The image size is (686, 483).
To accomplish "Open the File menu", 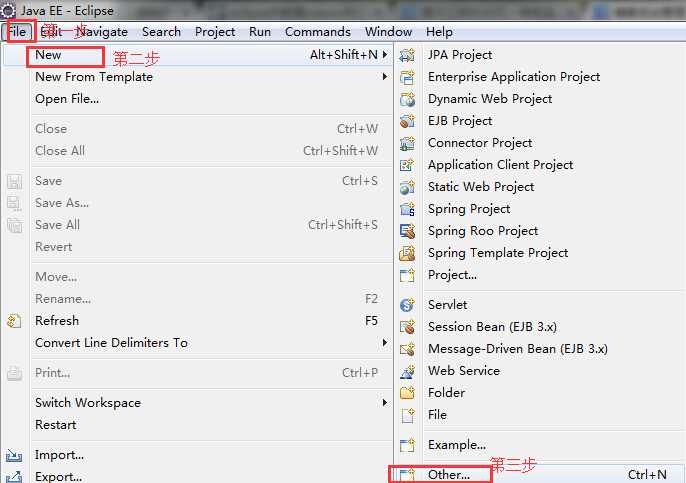I will pyautogui.click(x=18, y=32).
